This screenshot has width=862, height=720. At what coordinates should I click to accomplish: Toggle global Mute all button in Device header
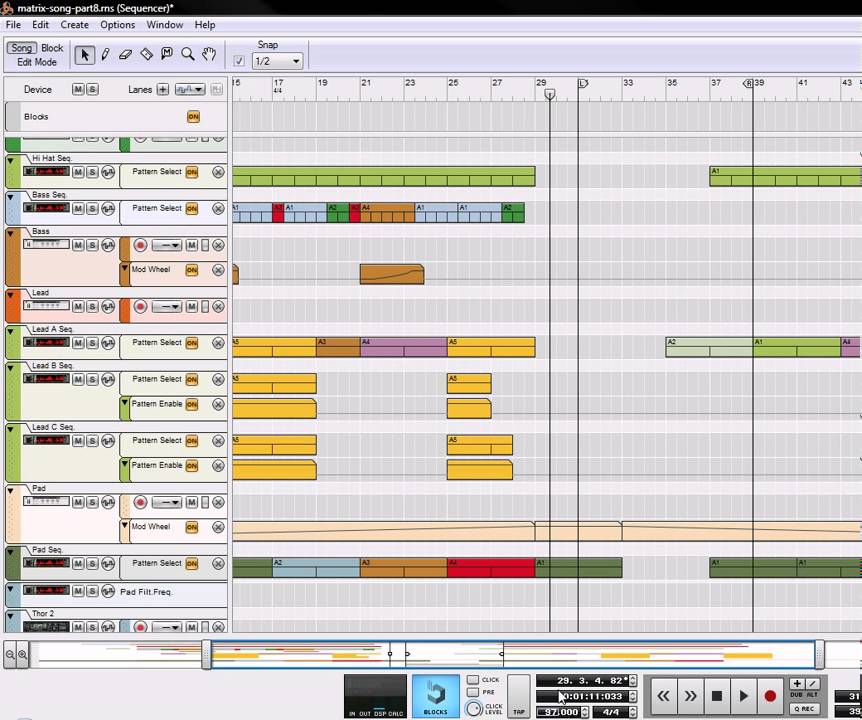click(x=78, y=89)
